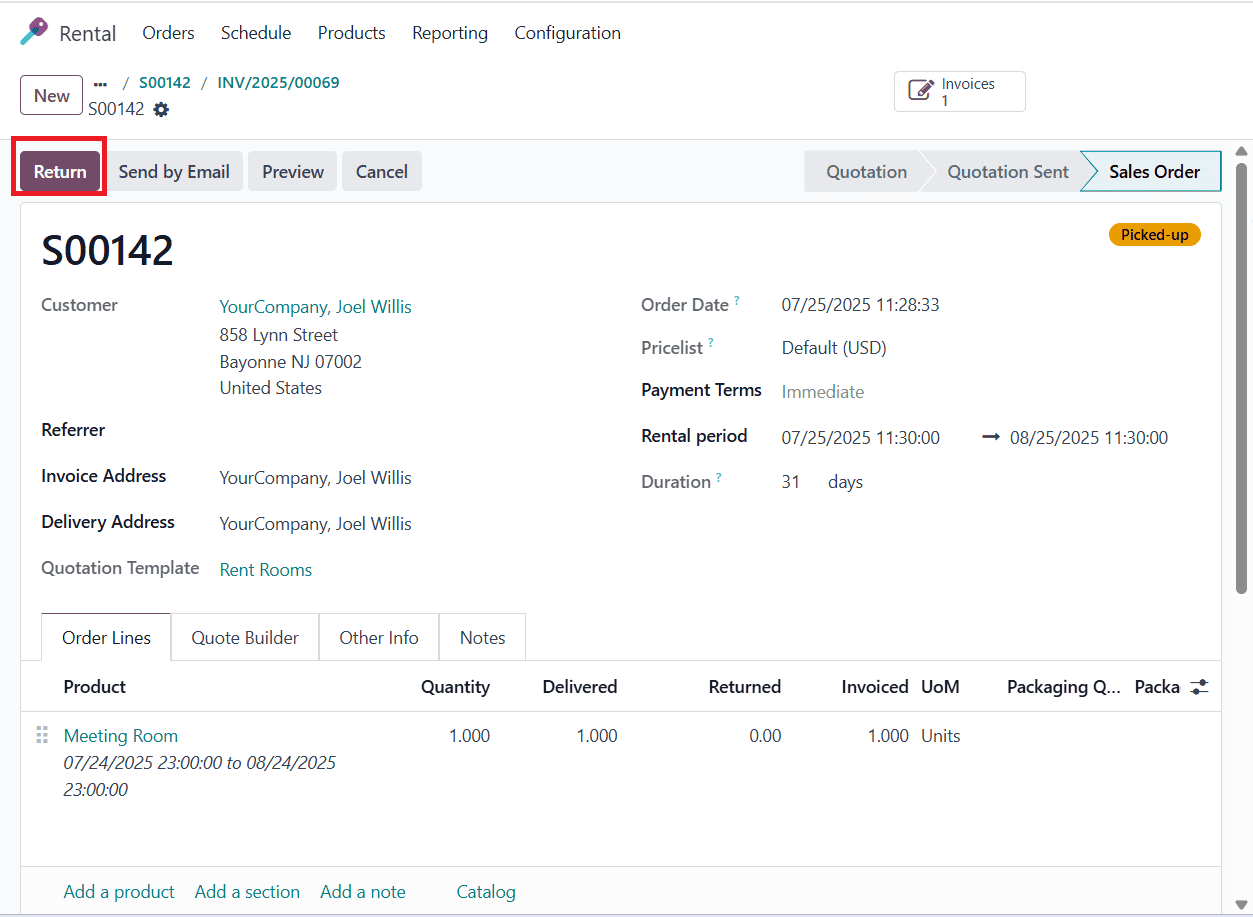Expand the breadcrumb ellipsis menu
Image resolution: width=1253 pixels, height=917 pixels.
tap(100, 84)
